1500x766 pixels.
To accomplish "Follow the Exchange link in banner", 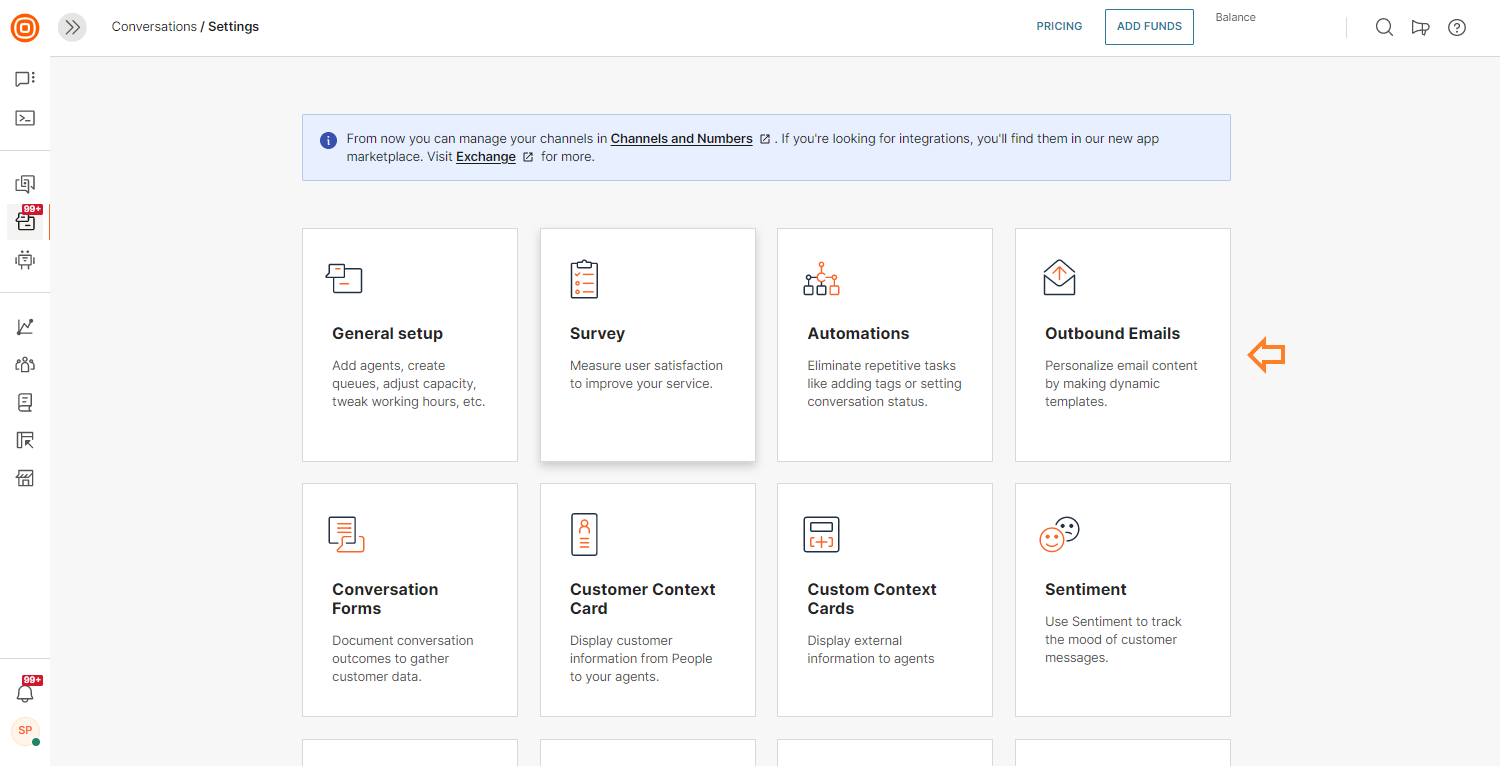I will tap(486, 157).
